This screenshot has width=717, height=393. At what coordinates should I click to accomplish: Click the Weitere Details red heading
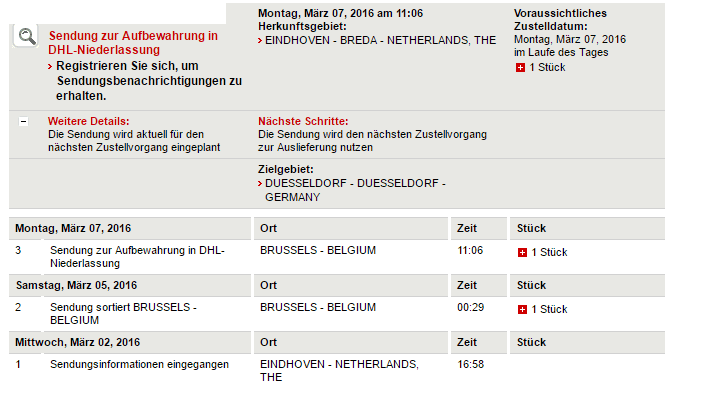pyautogui.click(x=89, y=121)
